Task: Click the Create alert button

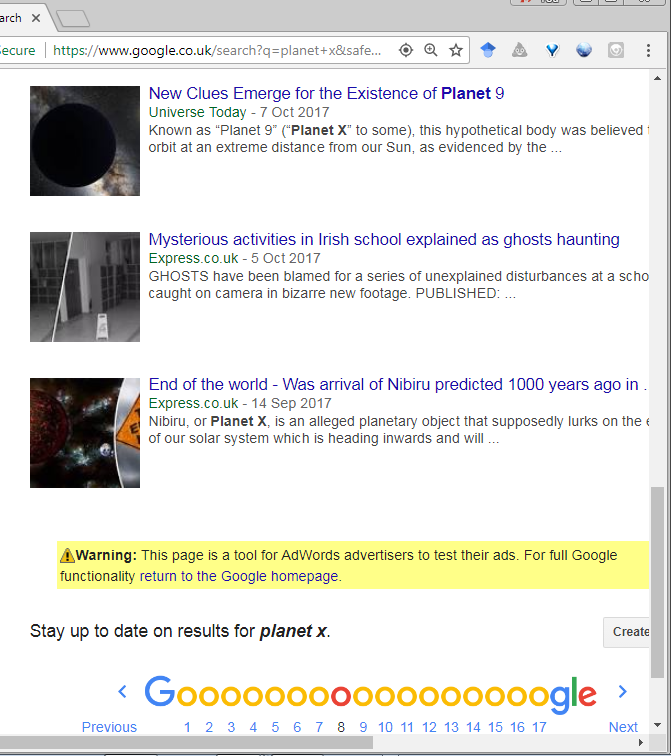Action: [630, 631]
